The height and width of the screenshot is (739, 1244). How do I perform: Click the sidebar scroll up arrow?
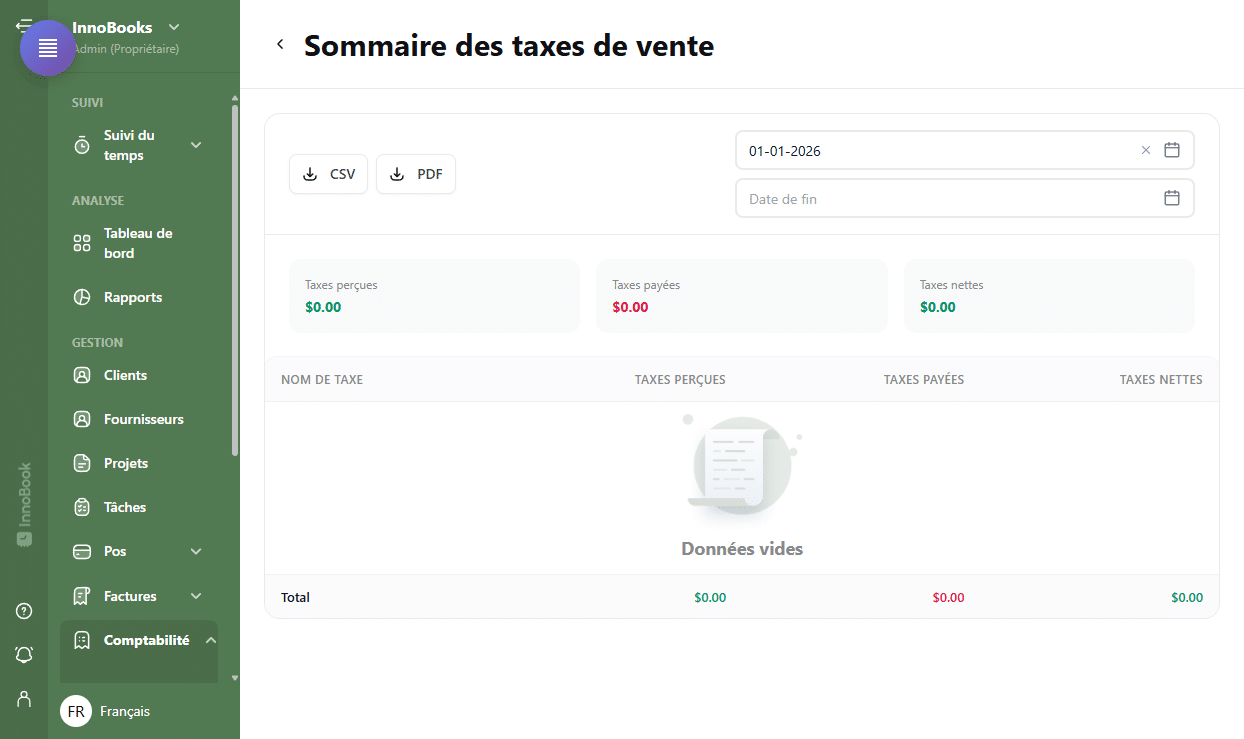[235, 98]
